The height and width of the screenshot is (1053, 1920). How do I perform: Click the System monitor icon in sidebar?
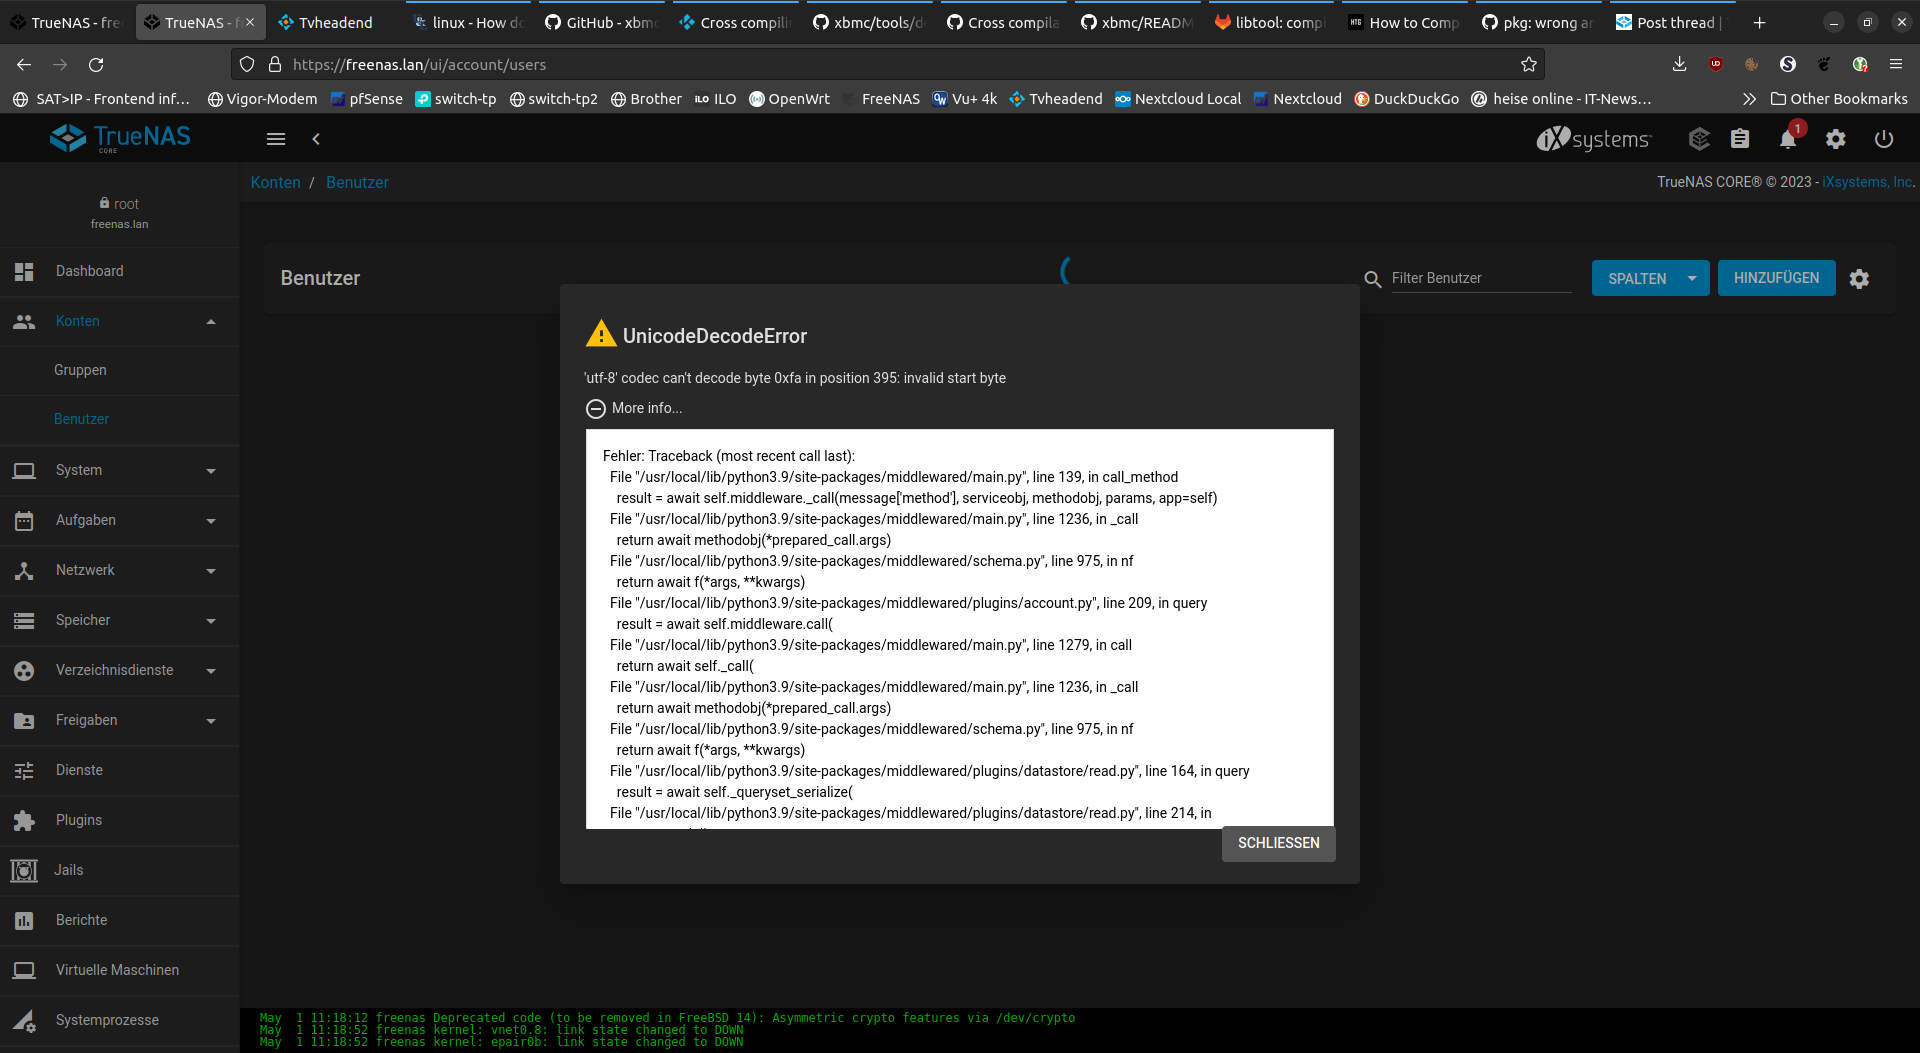click(x=24, y=470)
